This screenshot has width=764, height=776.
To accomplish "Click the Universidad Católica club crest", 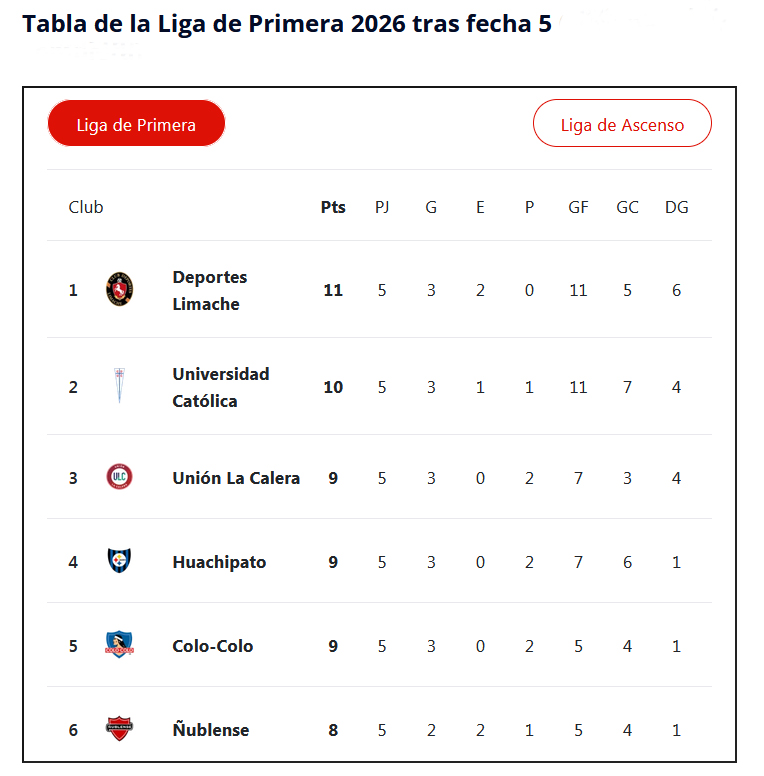I will [x=120, y=386].
